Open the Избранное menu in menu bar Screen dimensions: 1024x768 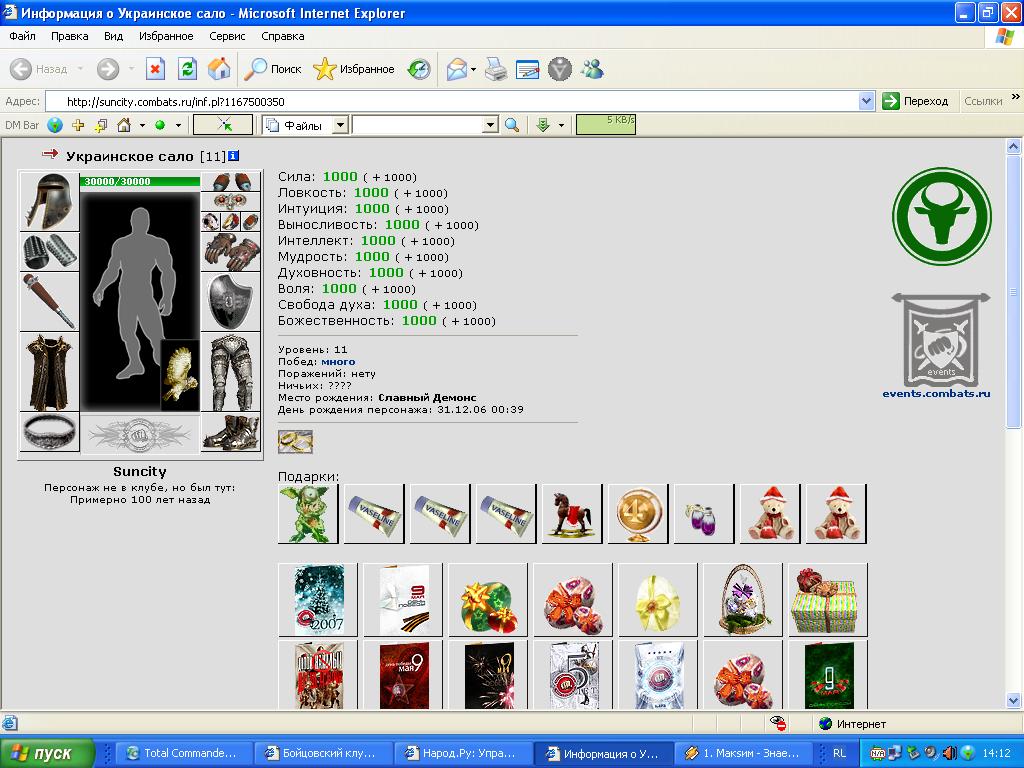(x=166, y=36)
